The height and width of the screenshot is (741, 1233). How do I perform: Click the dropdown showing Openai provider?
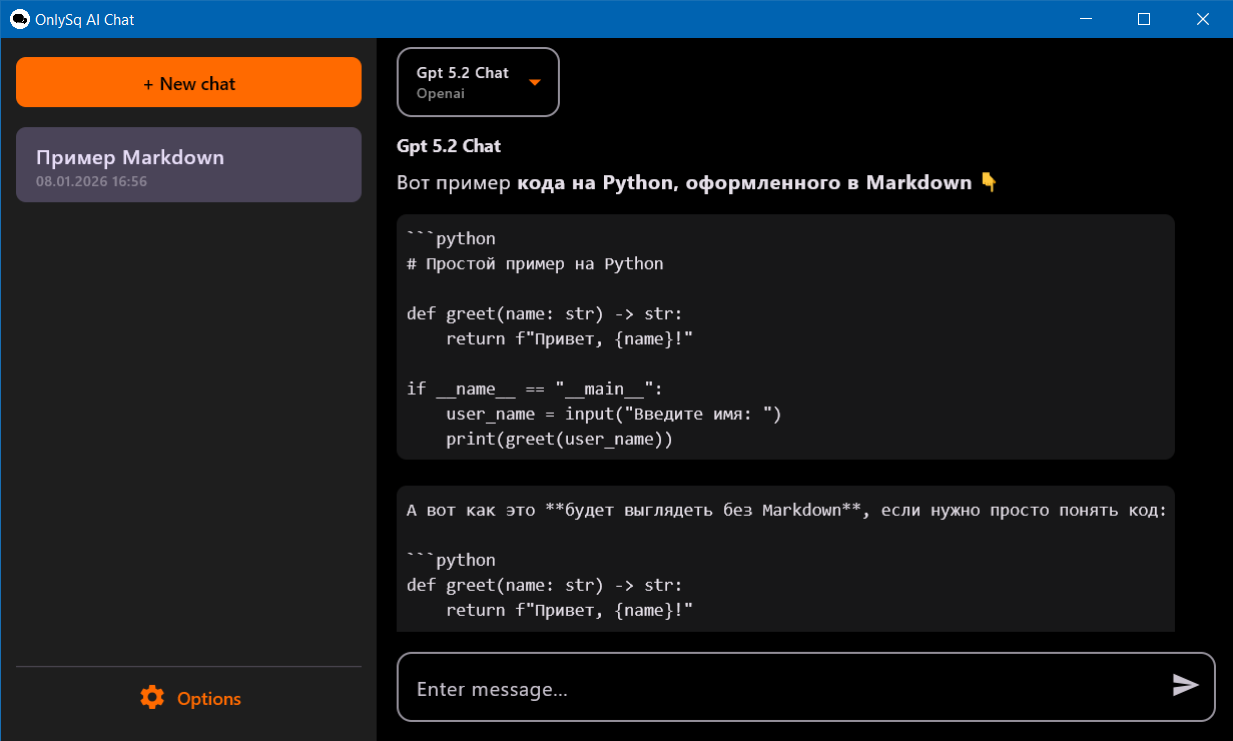pos(477,81)
